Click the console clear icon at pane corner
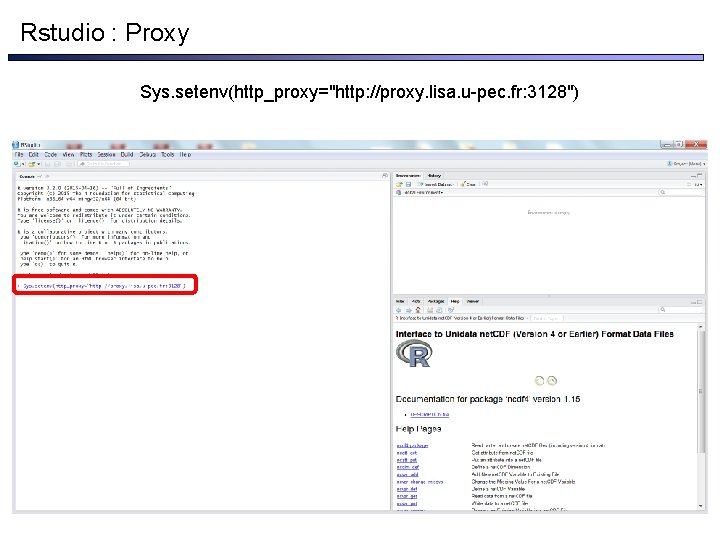 pos(384,176)
